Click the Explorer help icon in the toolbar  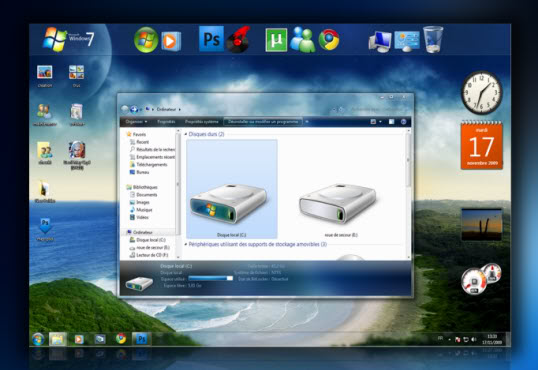point(404,122)
